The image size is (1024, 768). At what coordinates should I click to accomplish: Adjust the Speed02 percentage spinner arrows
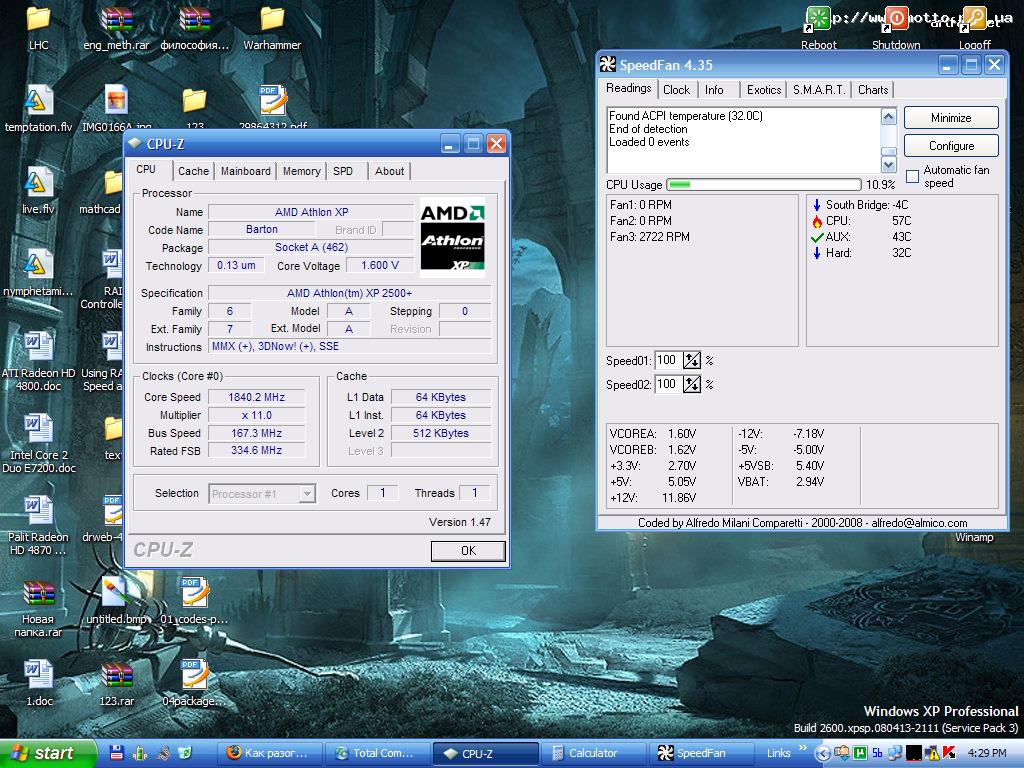pos(692,384)
